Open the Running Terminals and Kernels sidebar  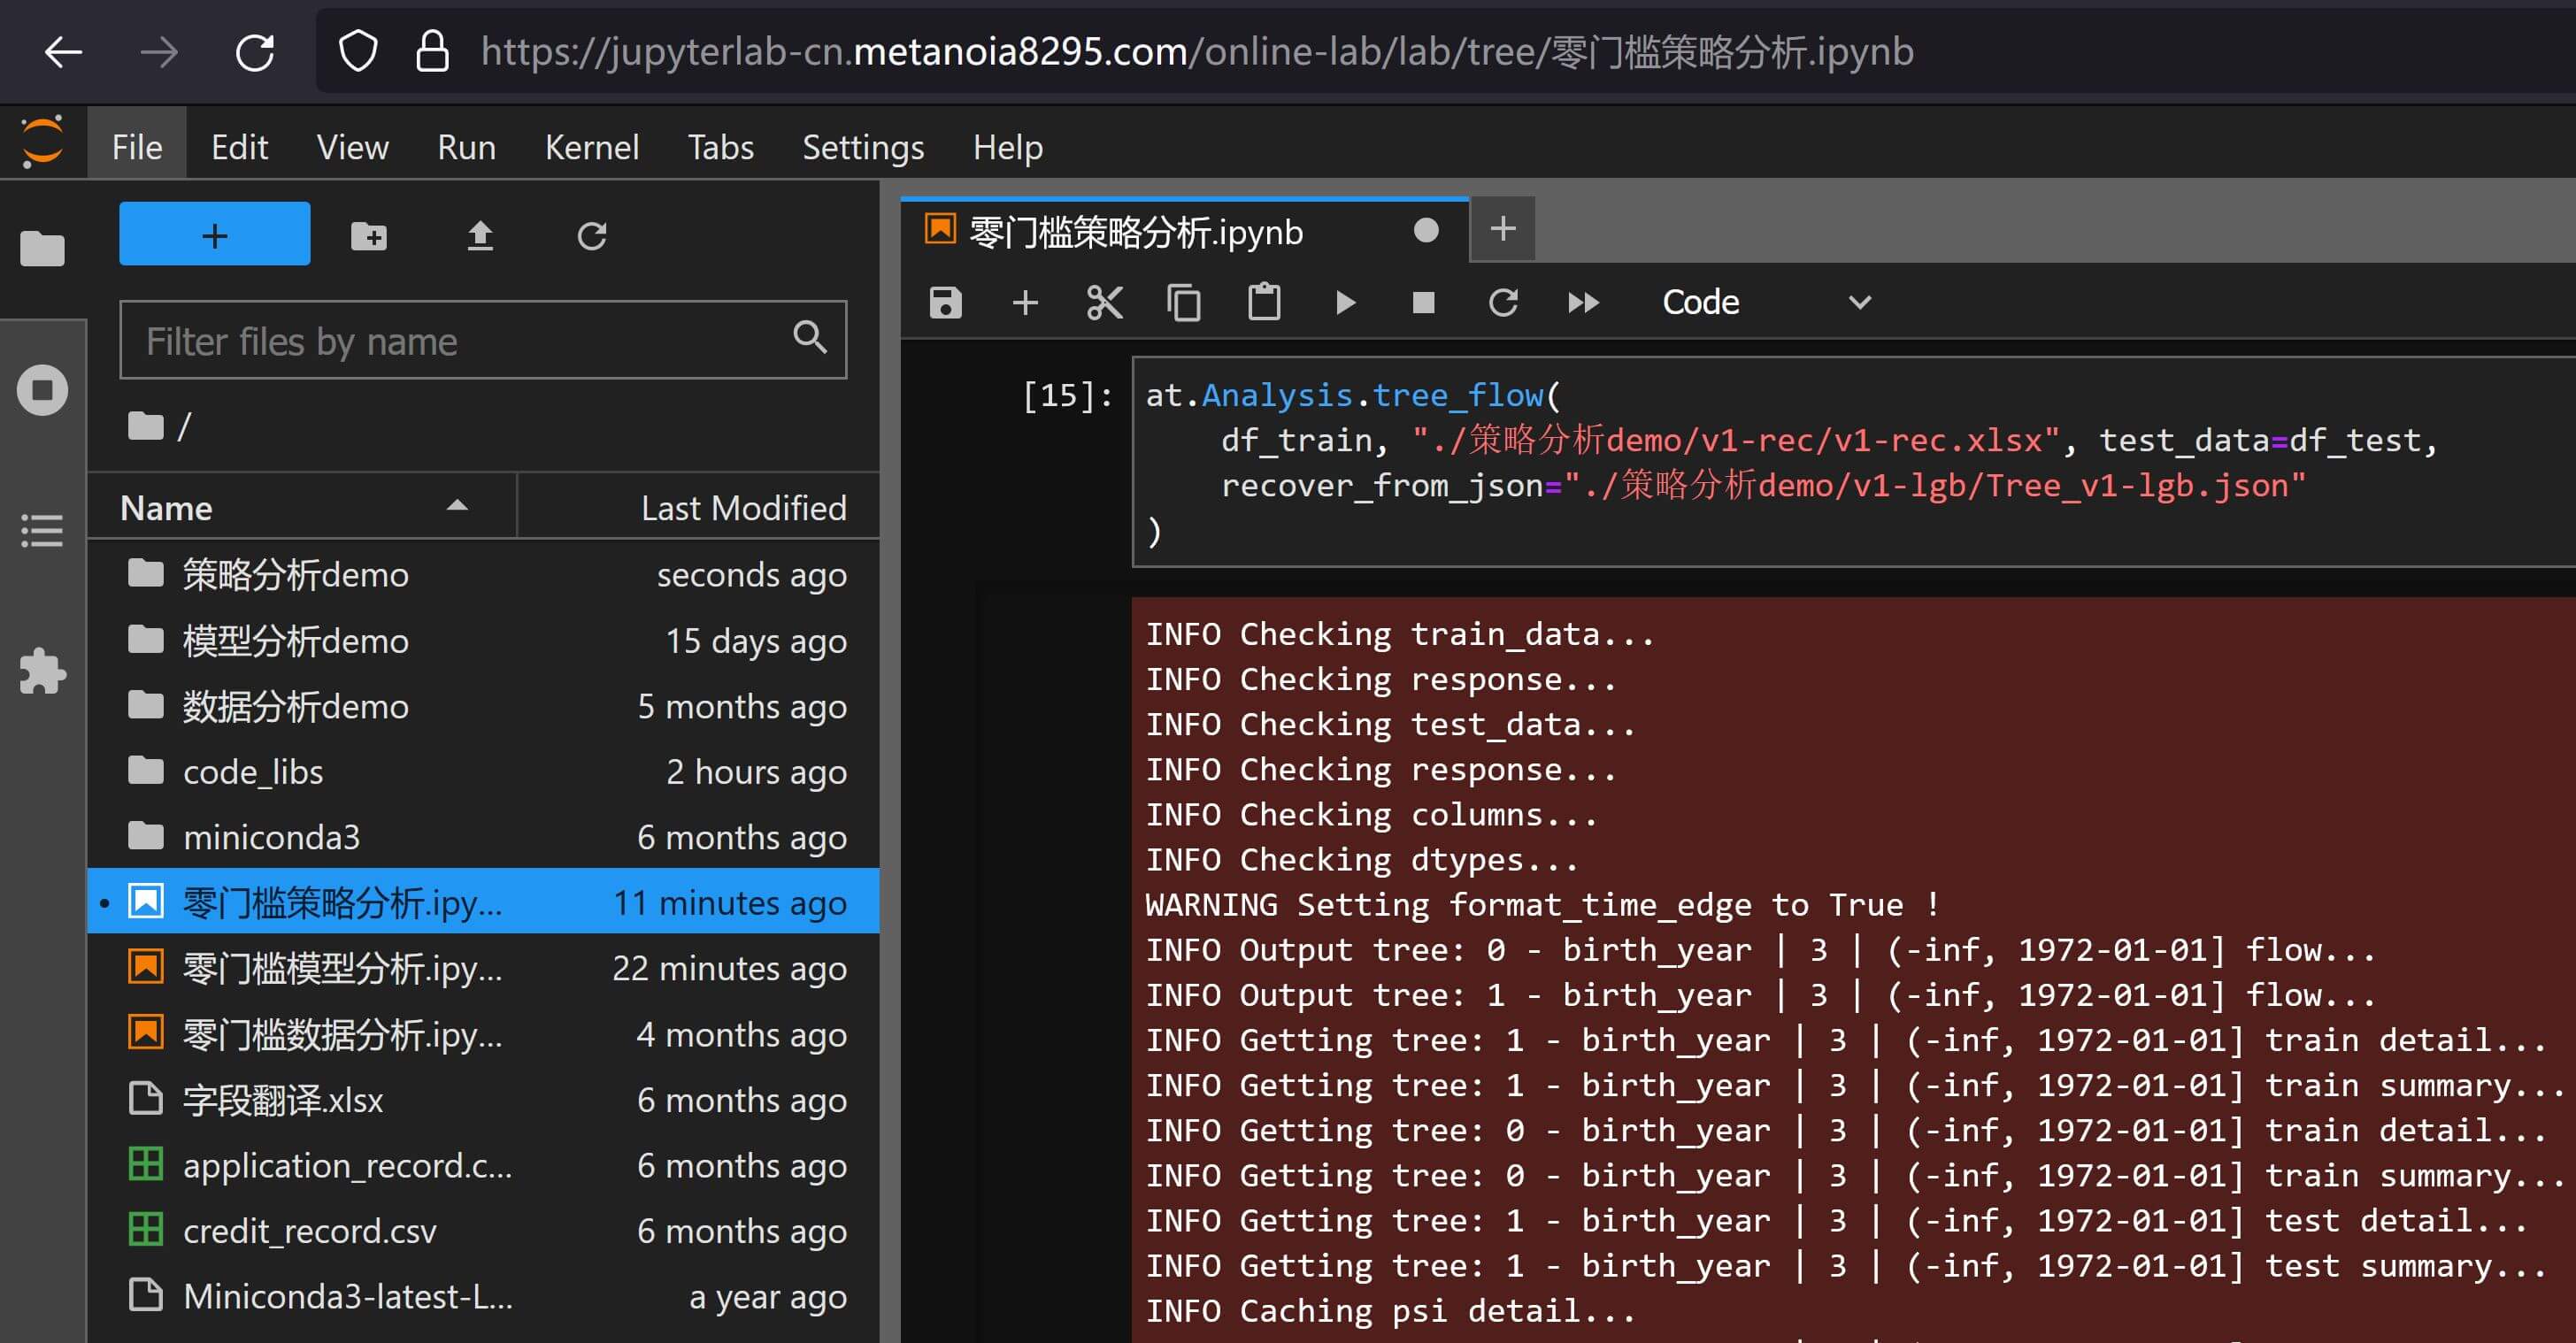pos(42,390)
